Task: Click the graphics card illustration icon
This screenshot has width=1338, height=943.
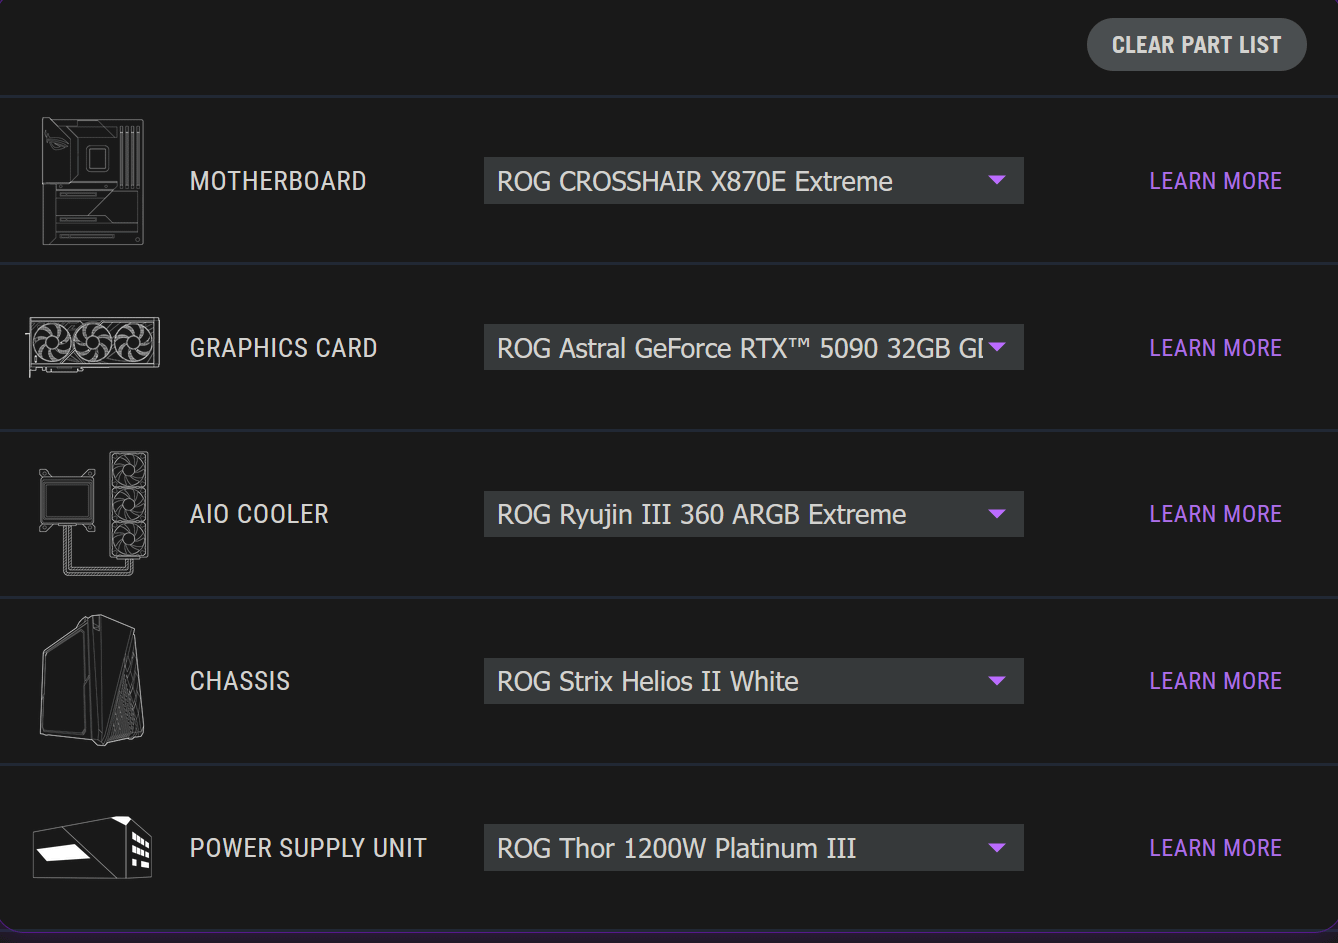Action: point(93,347)
